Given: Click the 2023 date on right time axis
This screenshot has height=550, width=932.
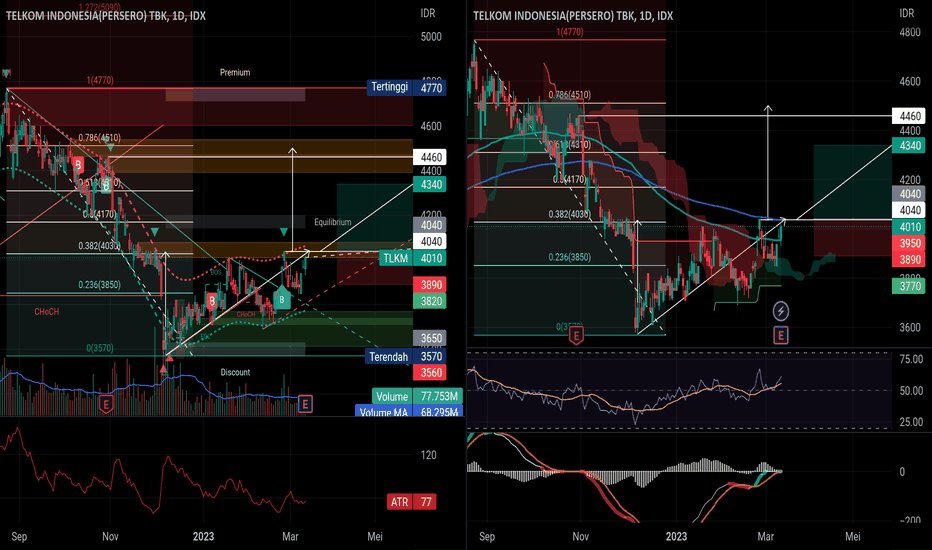Looking at the screenshot, I should 676,536.
